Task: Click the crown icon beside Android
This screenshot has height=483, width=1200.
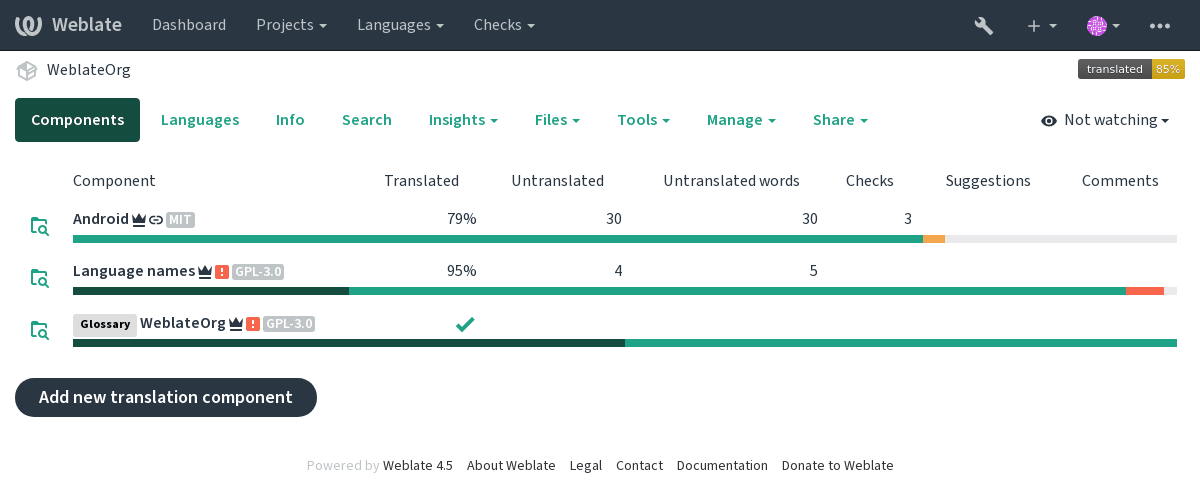Action: coord(139,220)
